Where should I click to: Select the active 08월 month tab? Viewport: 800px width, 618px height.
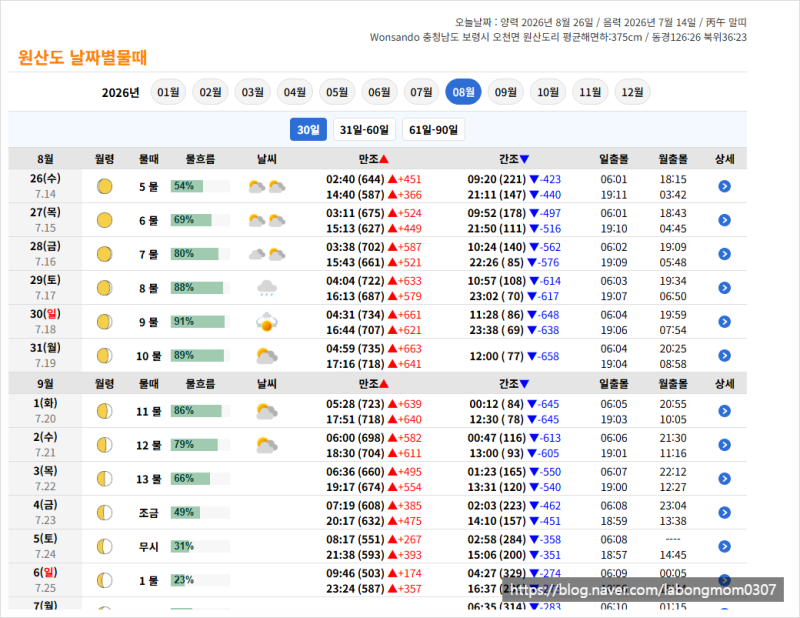point(463,92)
